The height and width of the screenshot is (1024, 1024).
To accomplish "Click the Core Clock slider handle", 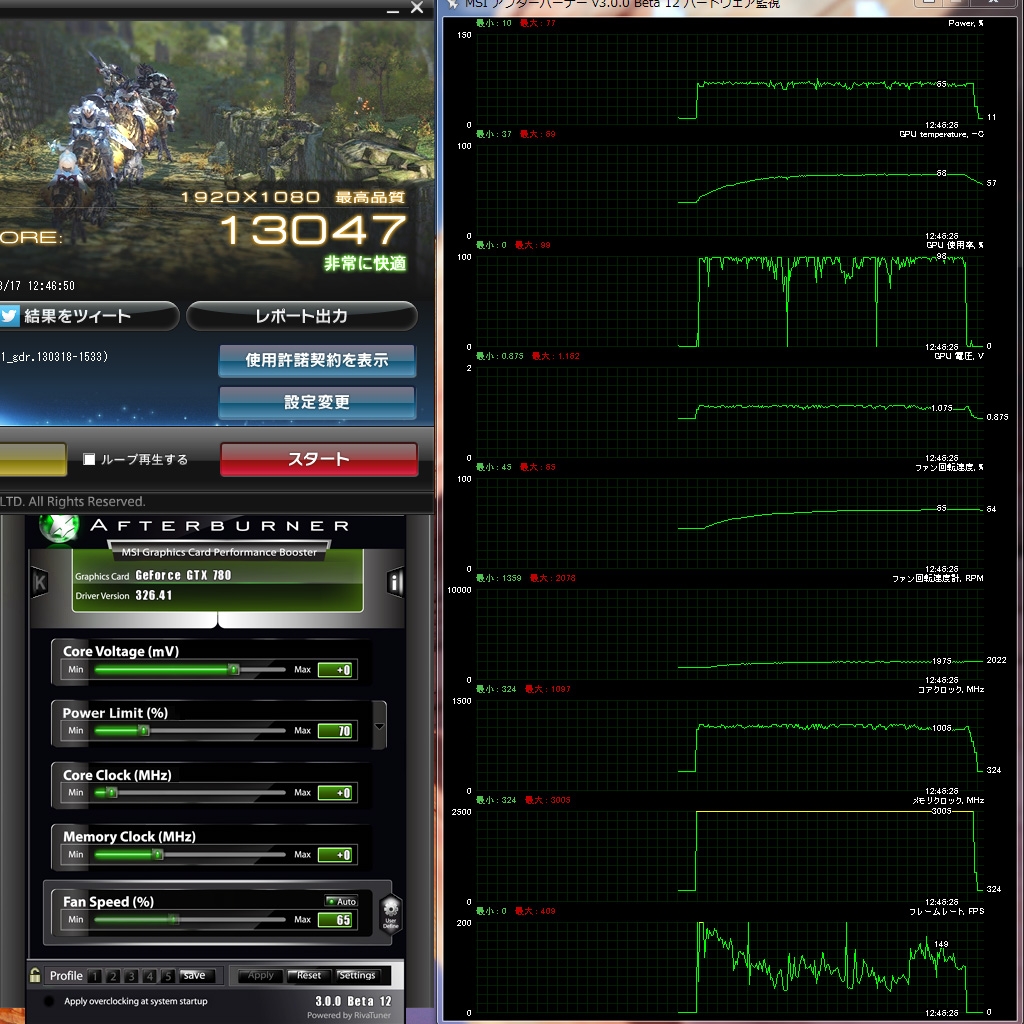I will click(112, 793).
